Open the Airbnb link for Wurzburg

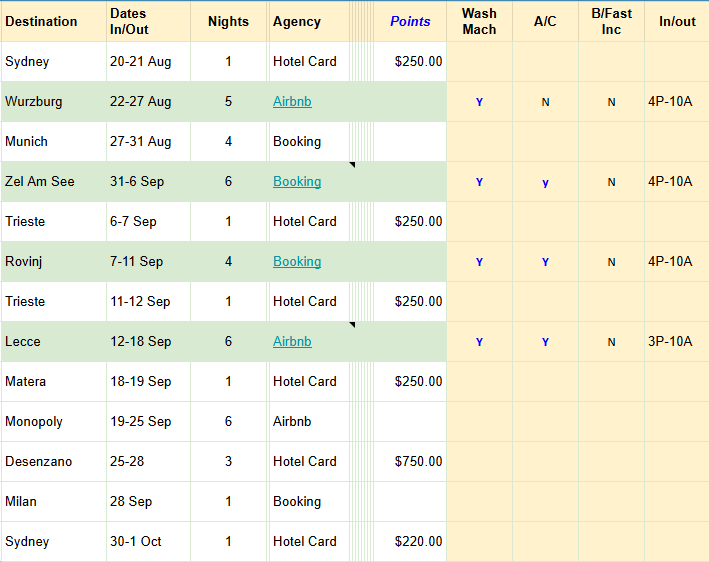[292, 101]
